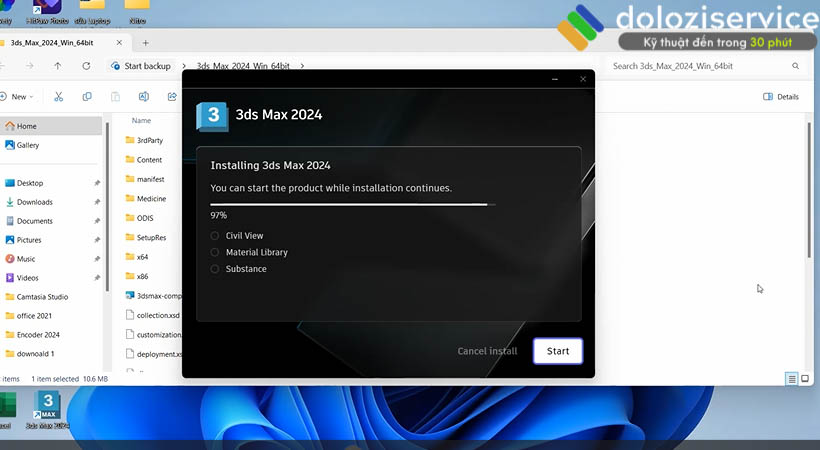
Task: Select the Substance radio option
Action: [215, 269]
